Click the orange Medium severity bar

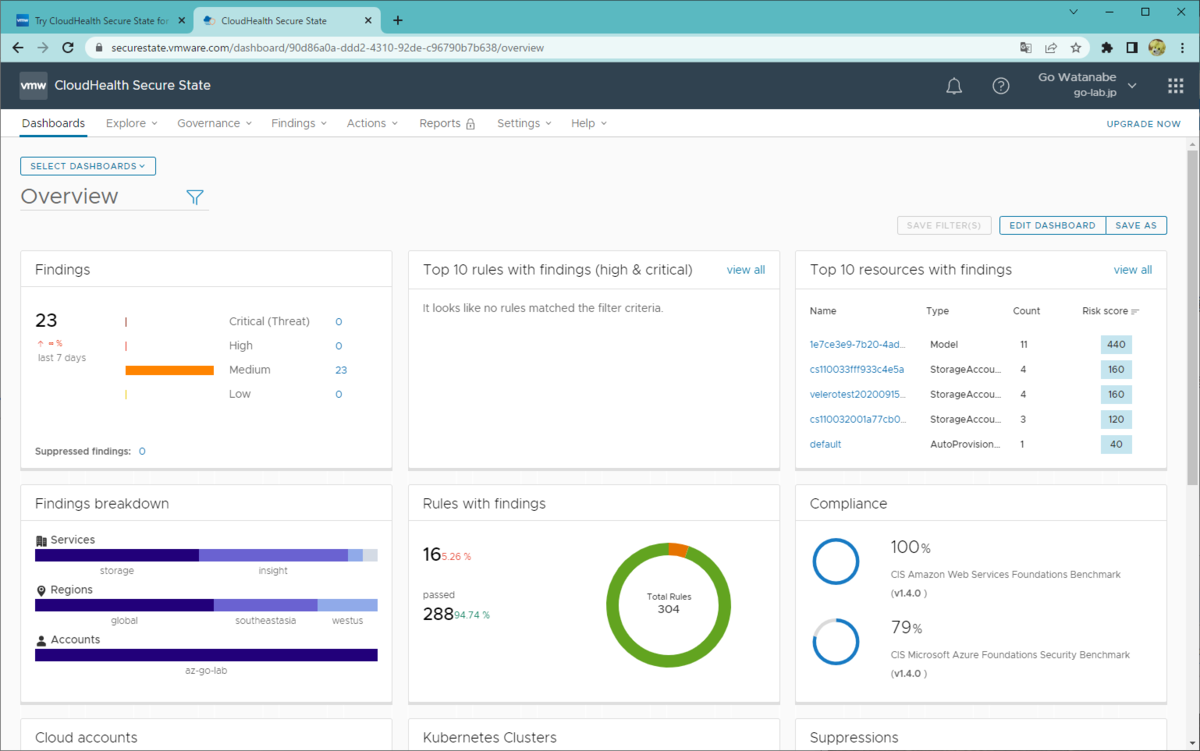pyautogui.click(x=170, y=370)
